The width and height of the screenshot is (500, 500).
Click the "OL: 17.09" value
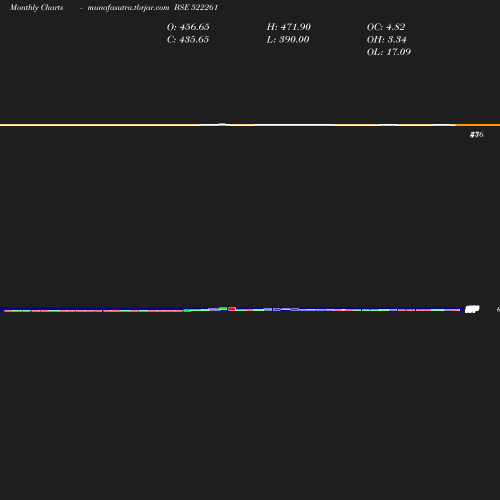click(x=389, y=52)
